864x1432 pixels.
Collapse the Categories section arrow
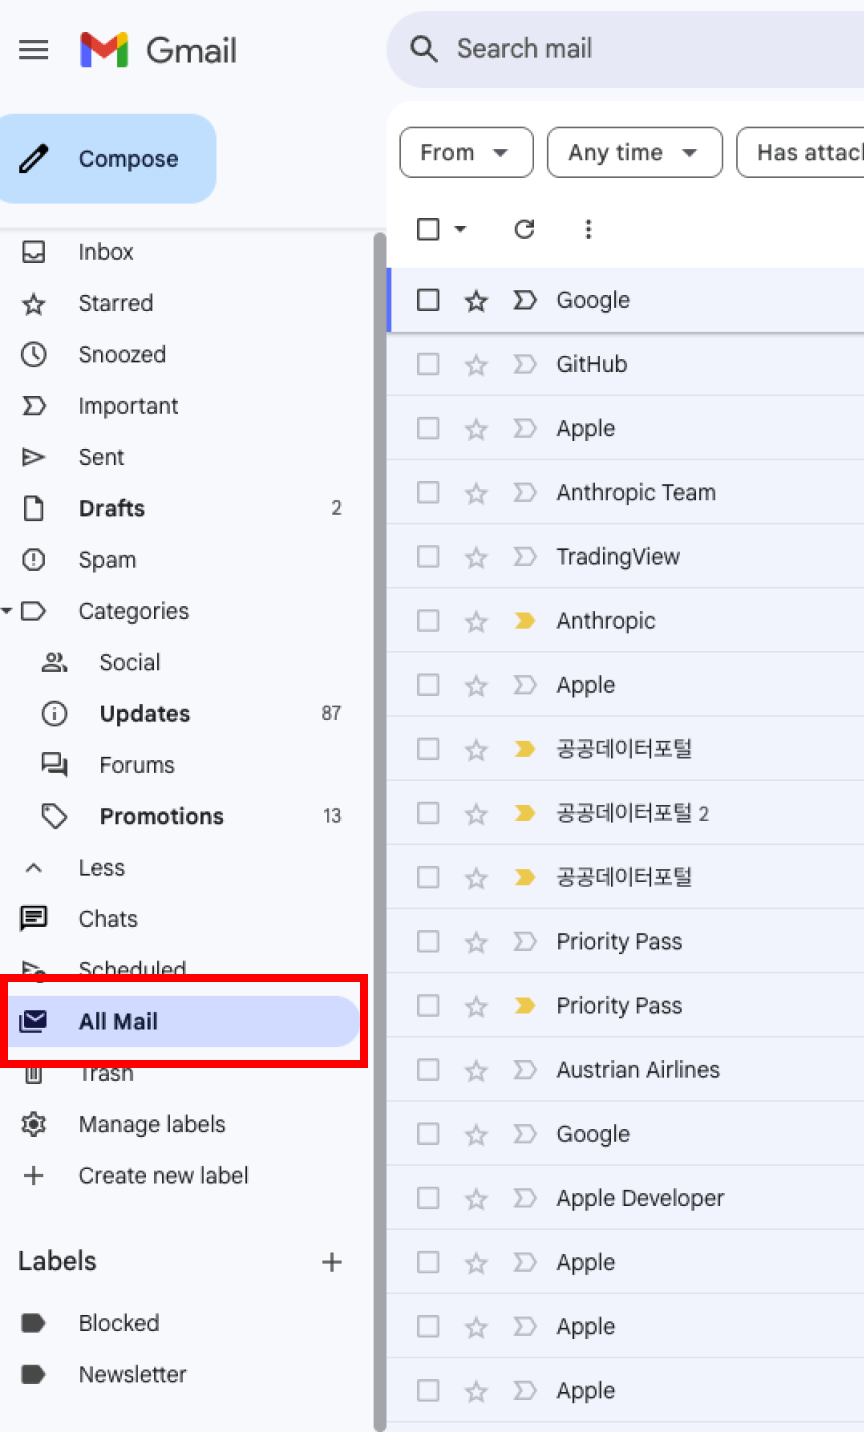click(8, 611)
